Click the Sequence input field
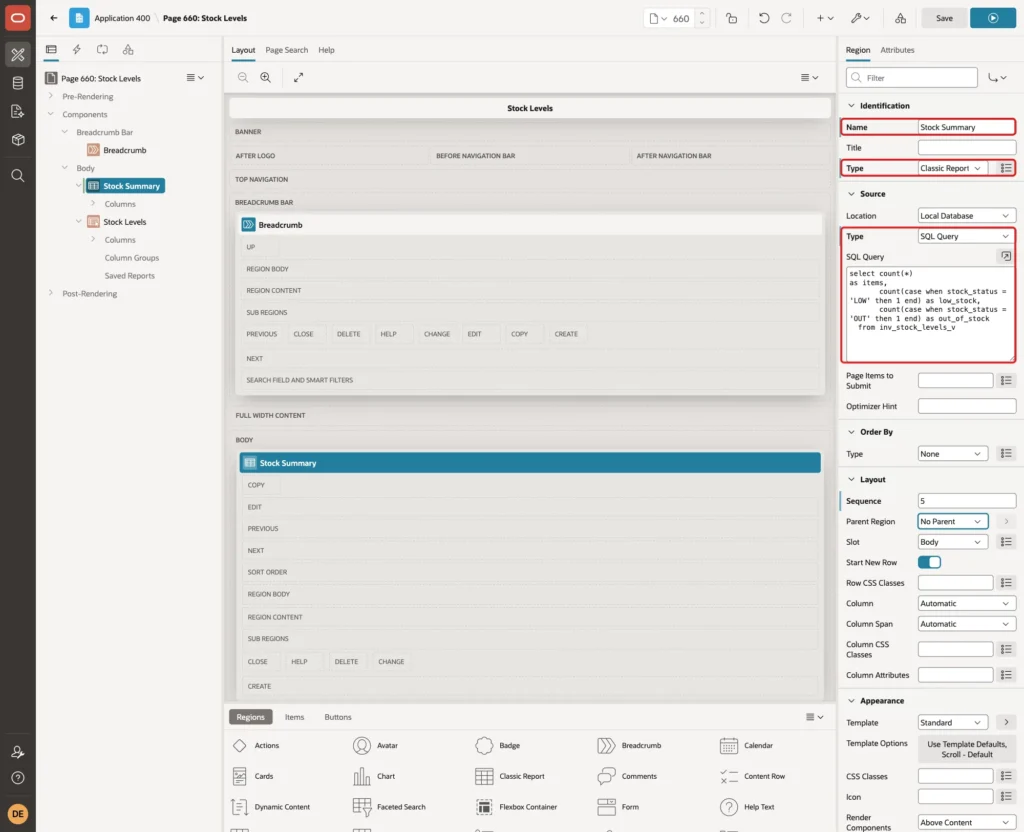The height and width of the screenshot is (832, 1024). click(967, 501)
